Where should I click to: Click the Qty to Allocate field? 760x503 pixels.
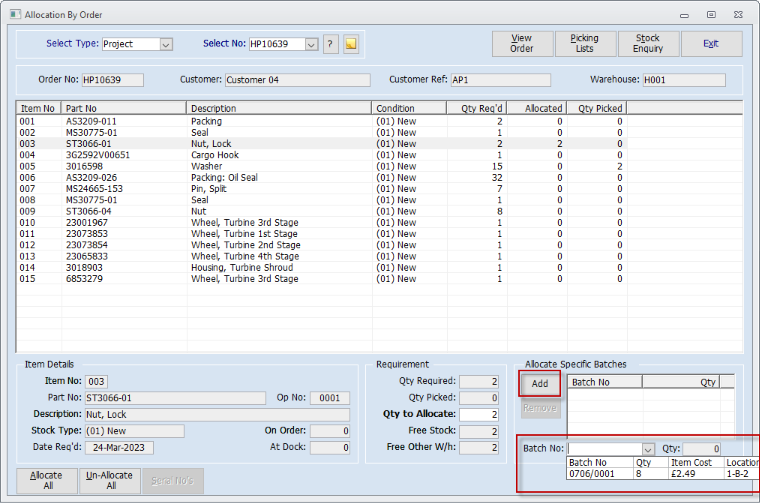[479, 414]
